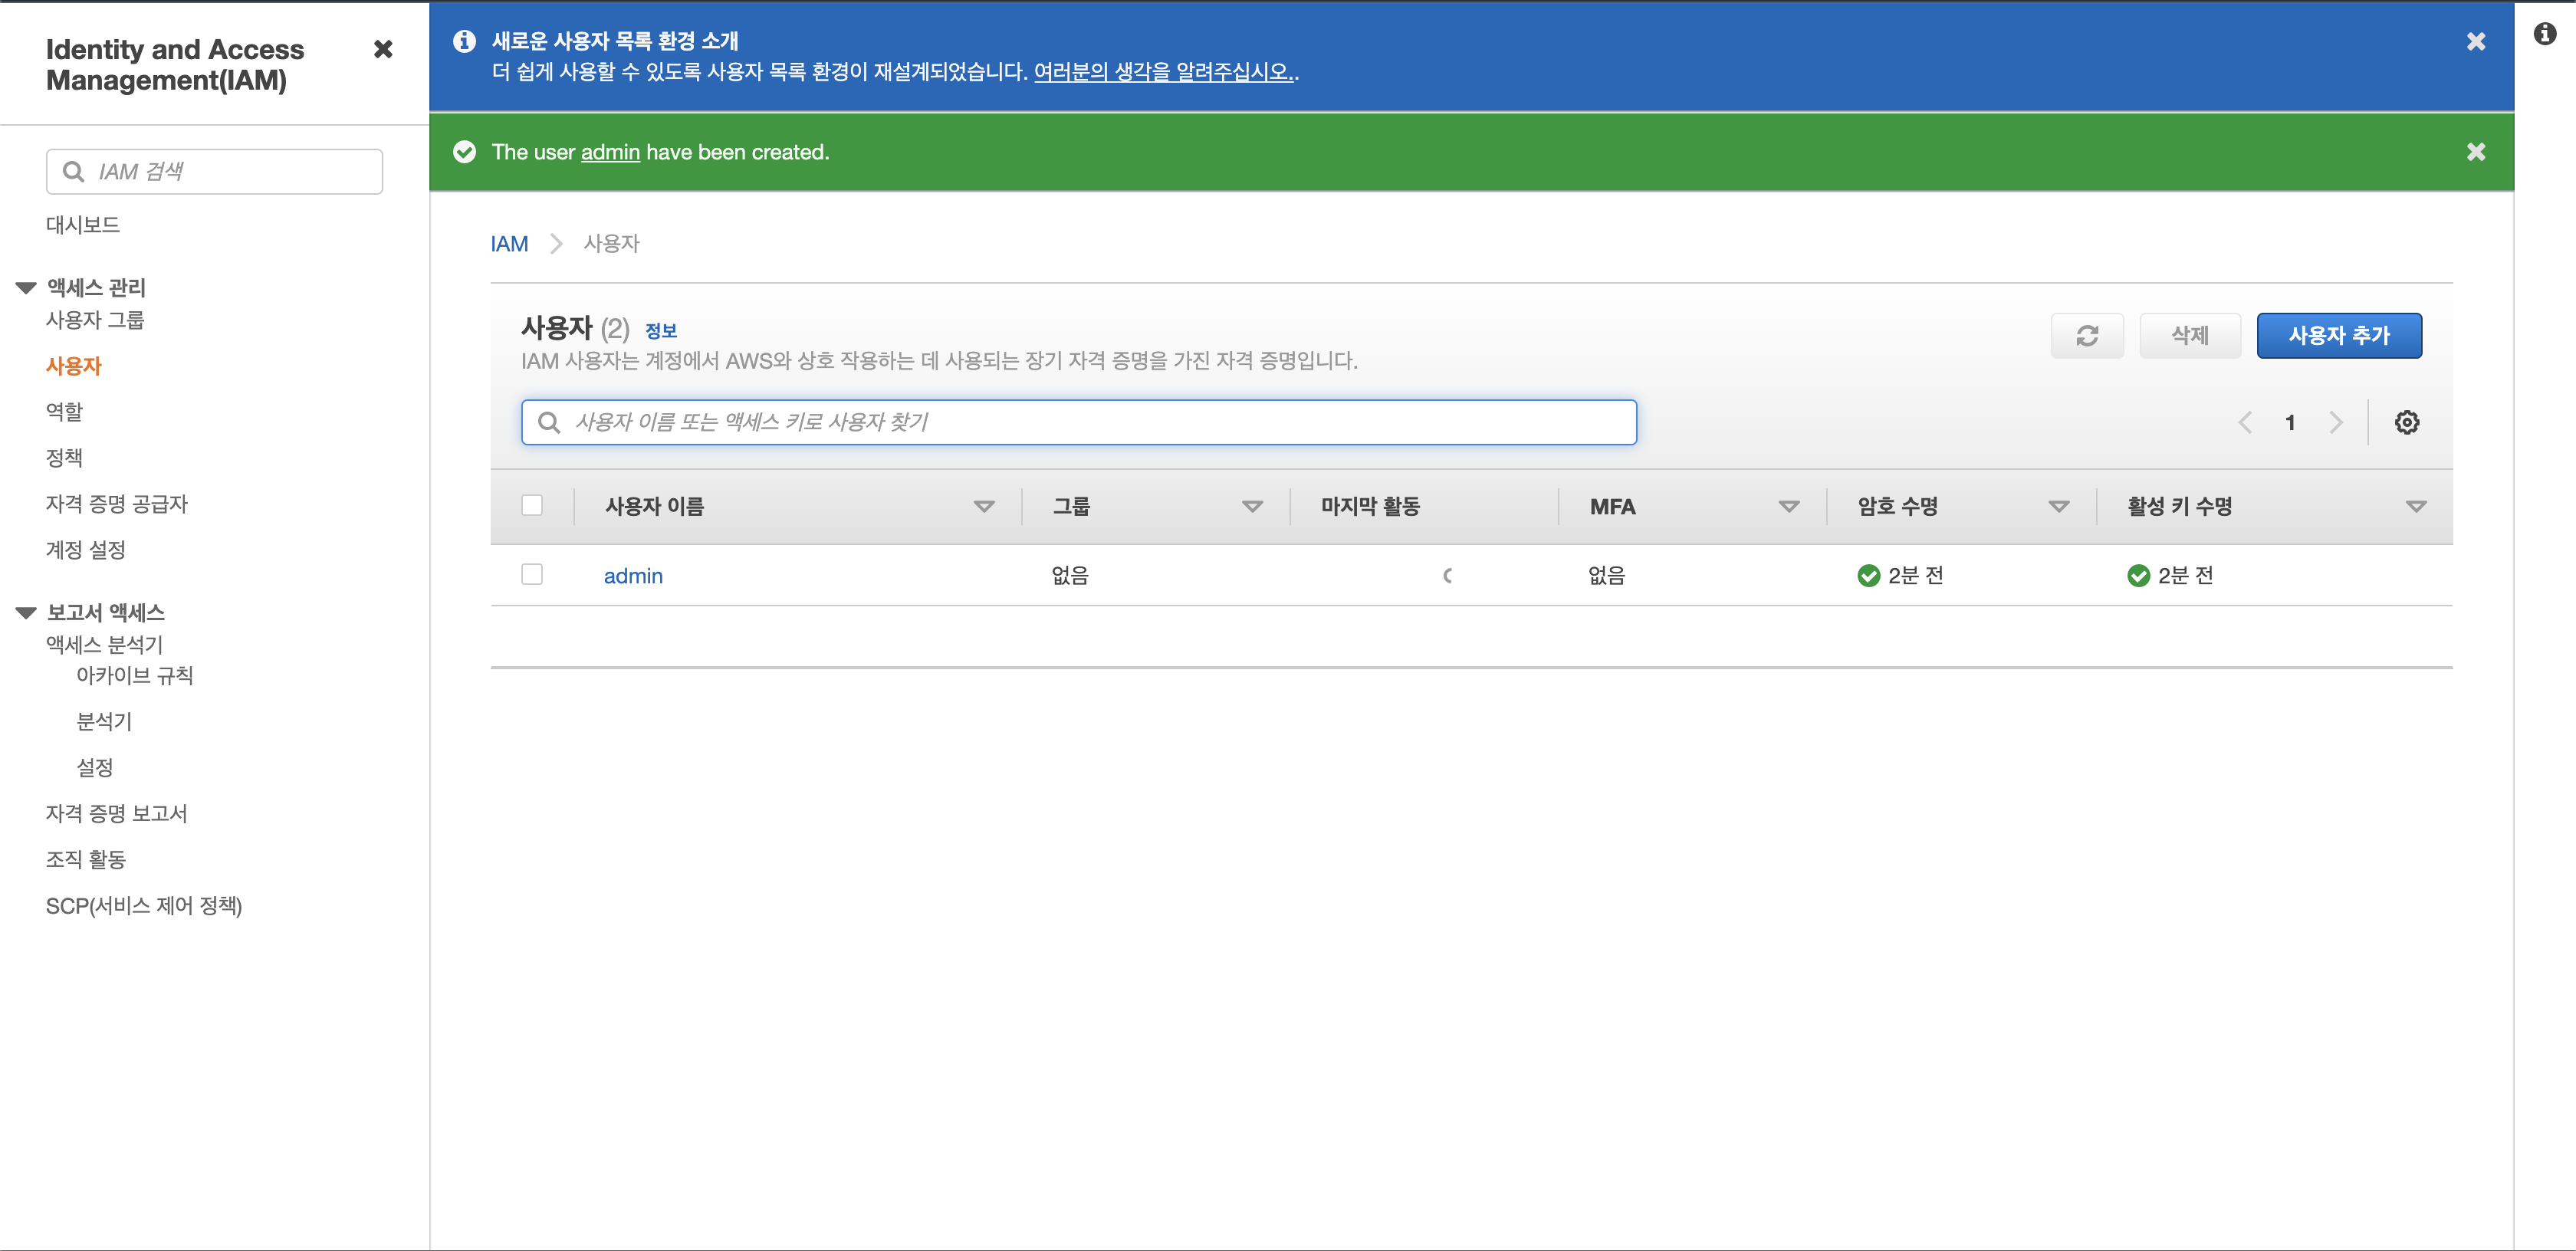The height and width of the screenshot is (1251, 2576).
Task: Click the IAM breadcrumb link
Action: 509,244
